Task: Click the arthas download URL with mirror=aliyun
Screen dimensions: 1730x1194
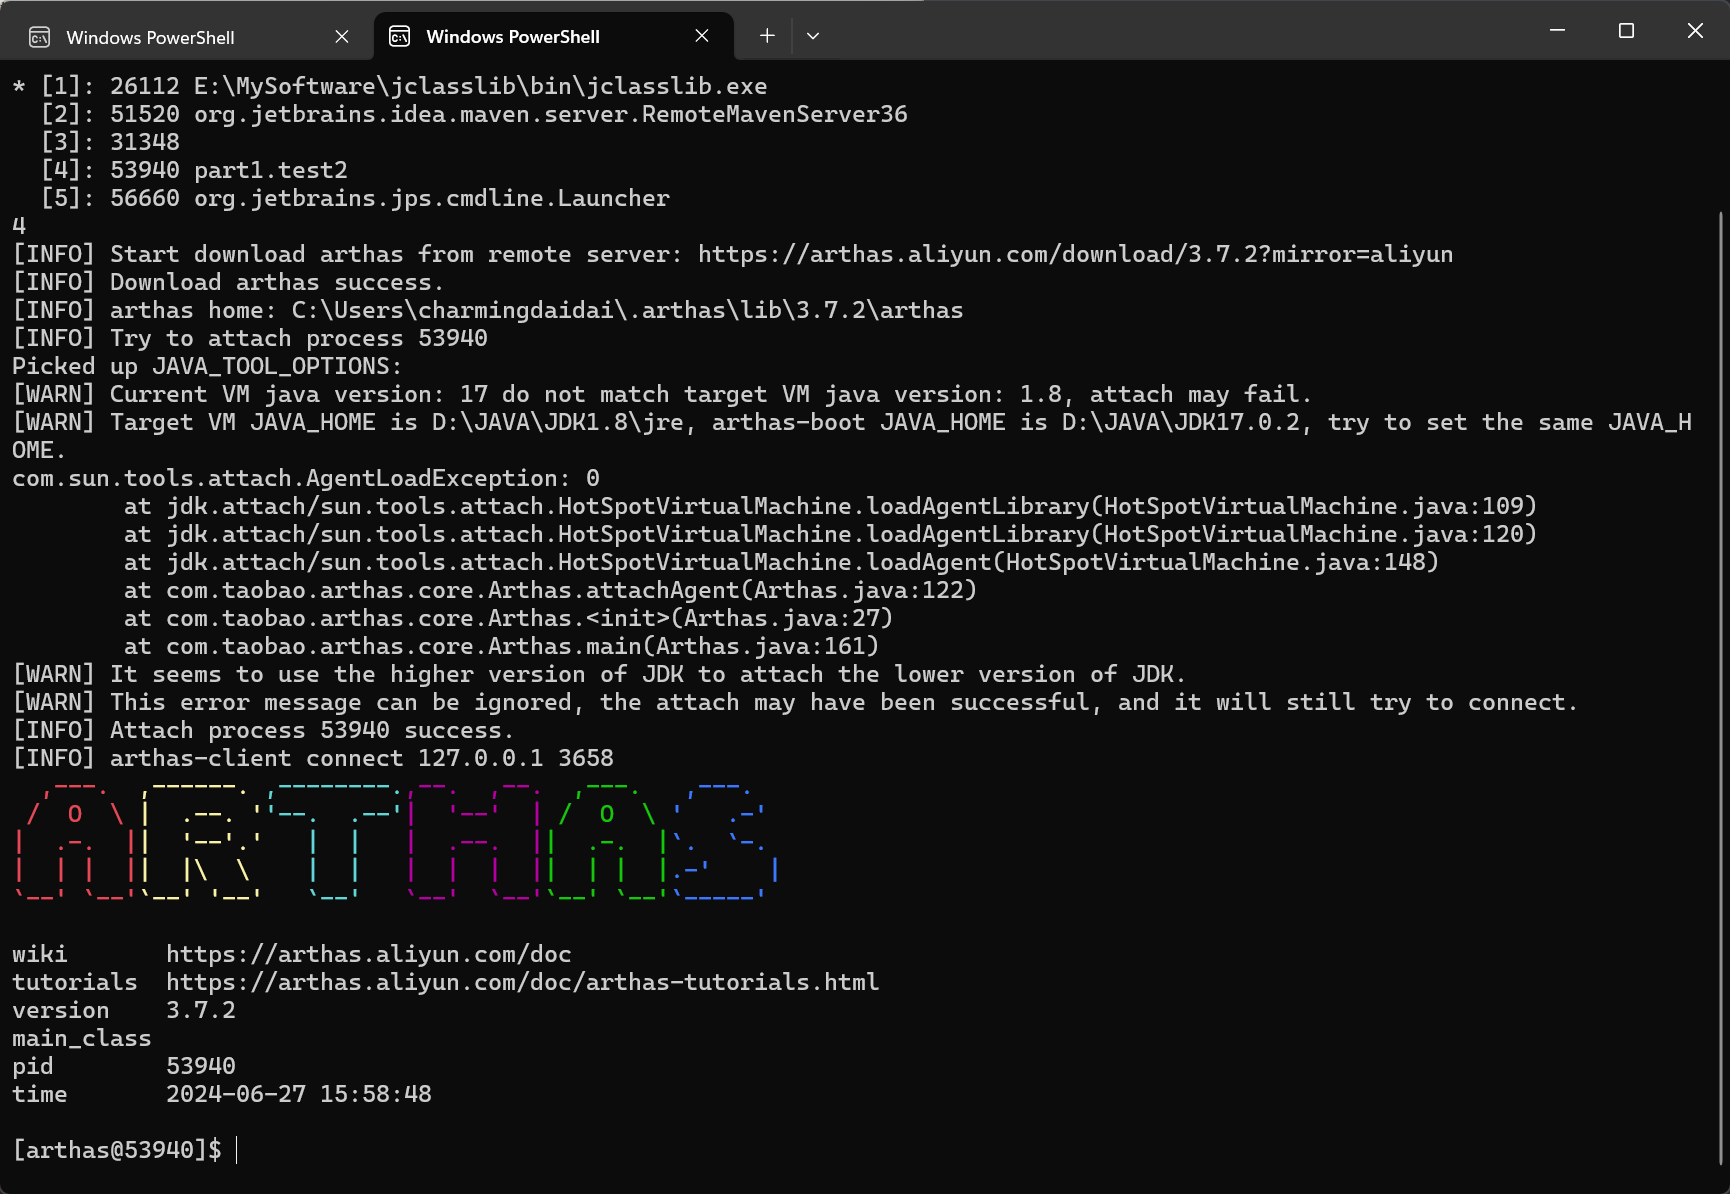Action: [1075, 254]
